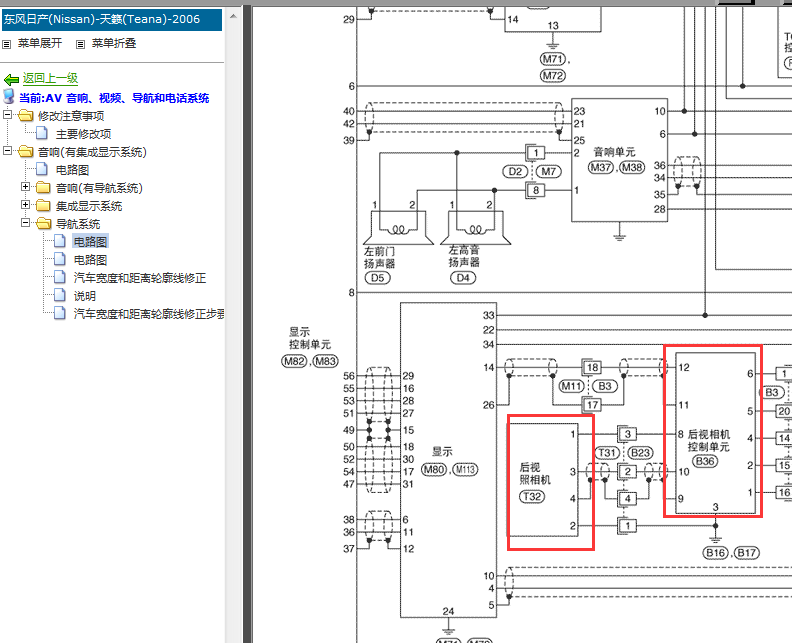Click the 菜单折叠 list icon
The height and width of the screenshot is (643, 792).
coord(80,44)
